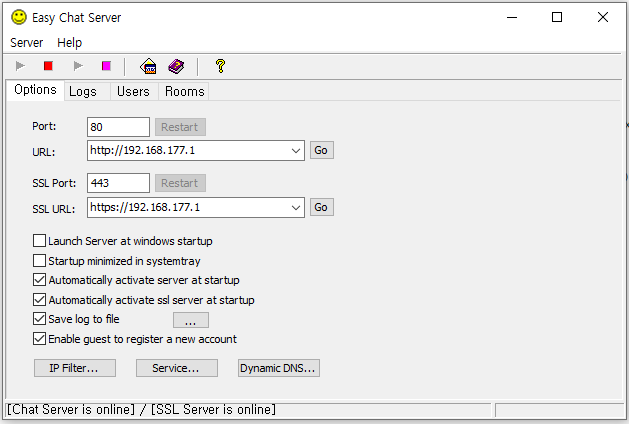629x424 pixels.
Task: Click the grayed start SSL server play icon
Action: click(x=78, y=66)
